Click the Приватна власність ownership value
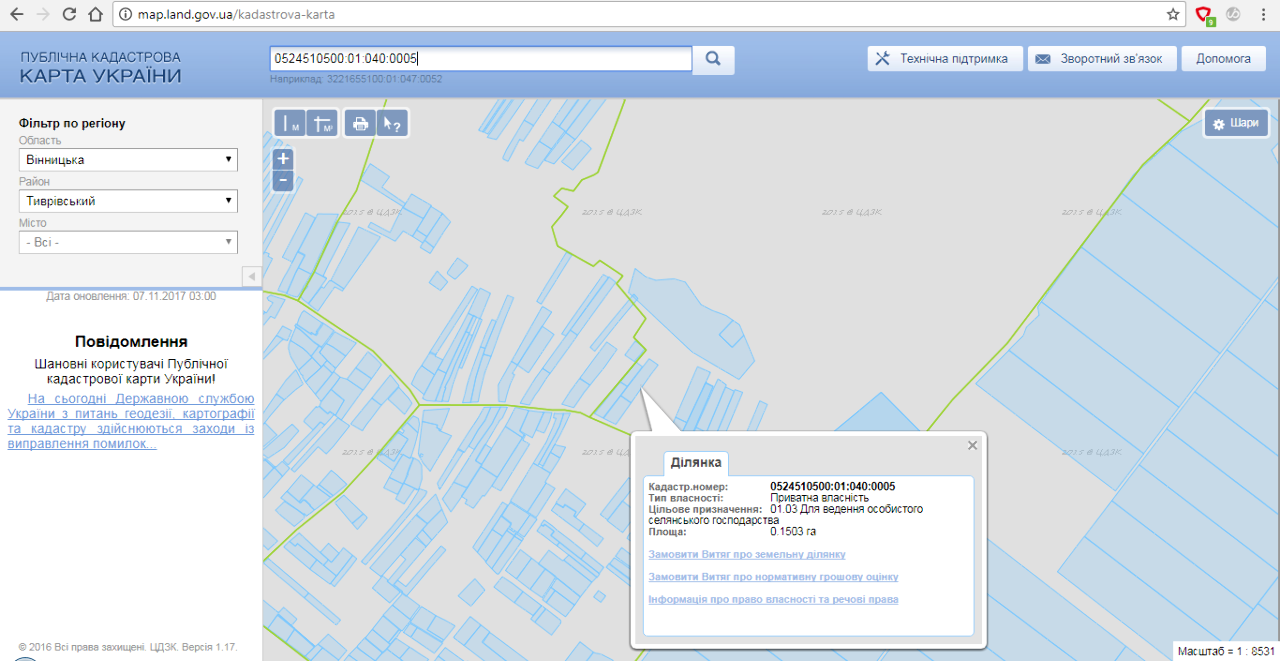 coord(819,497)
